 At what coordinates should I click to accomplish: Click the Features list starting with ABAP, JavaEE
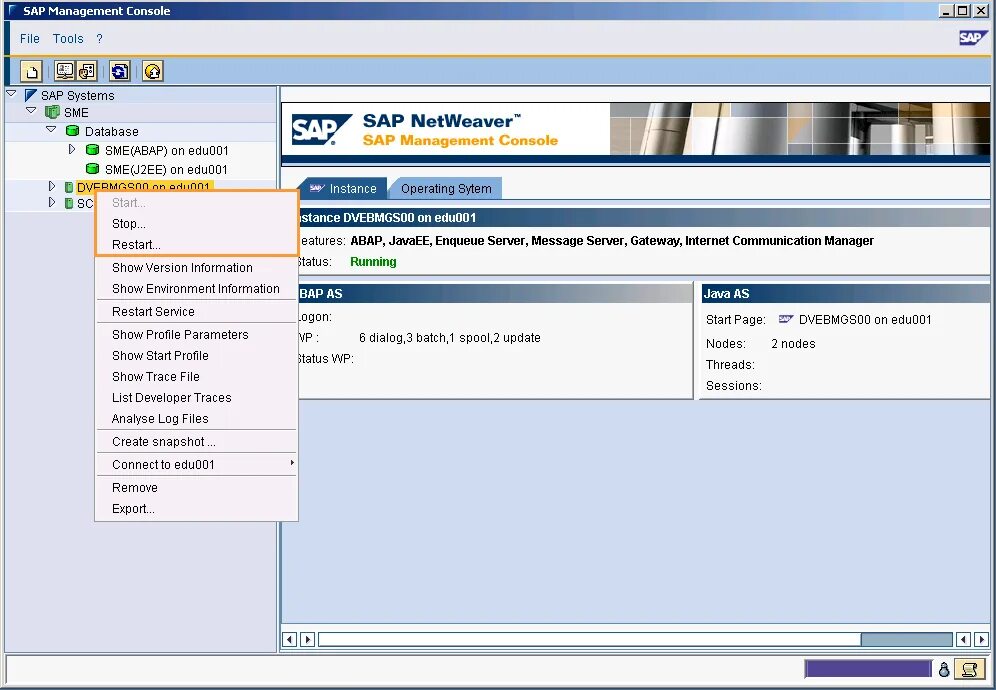click(x=612, y=241)
